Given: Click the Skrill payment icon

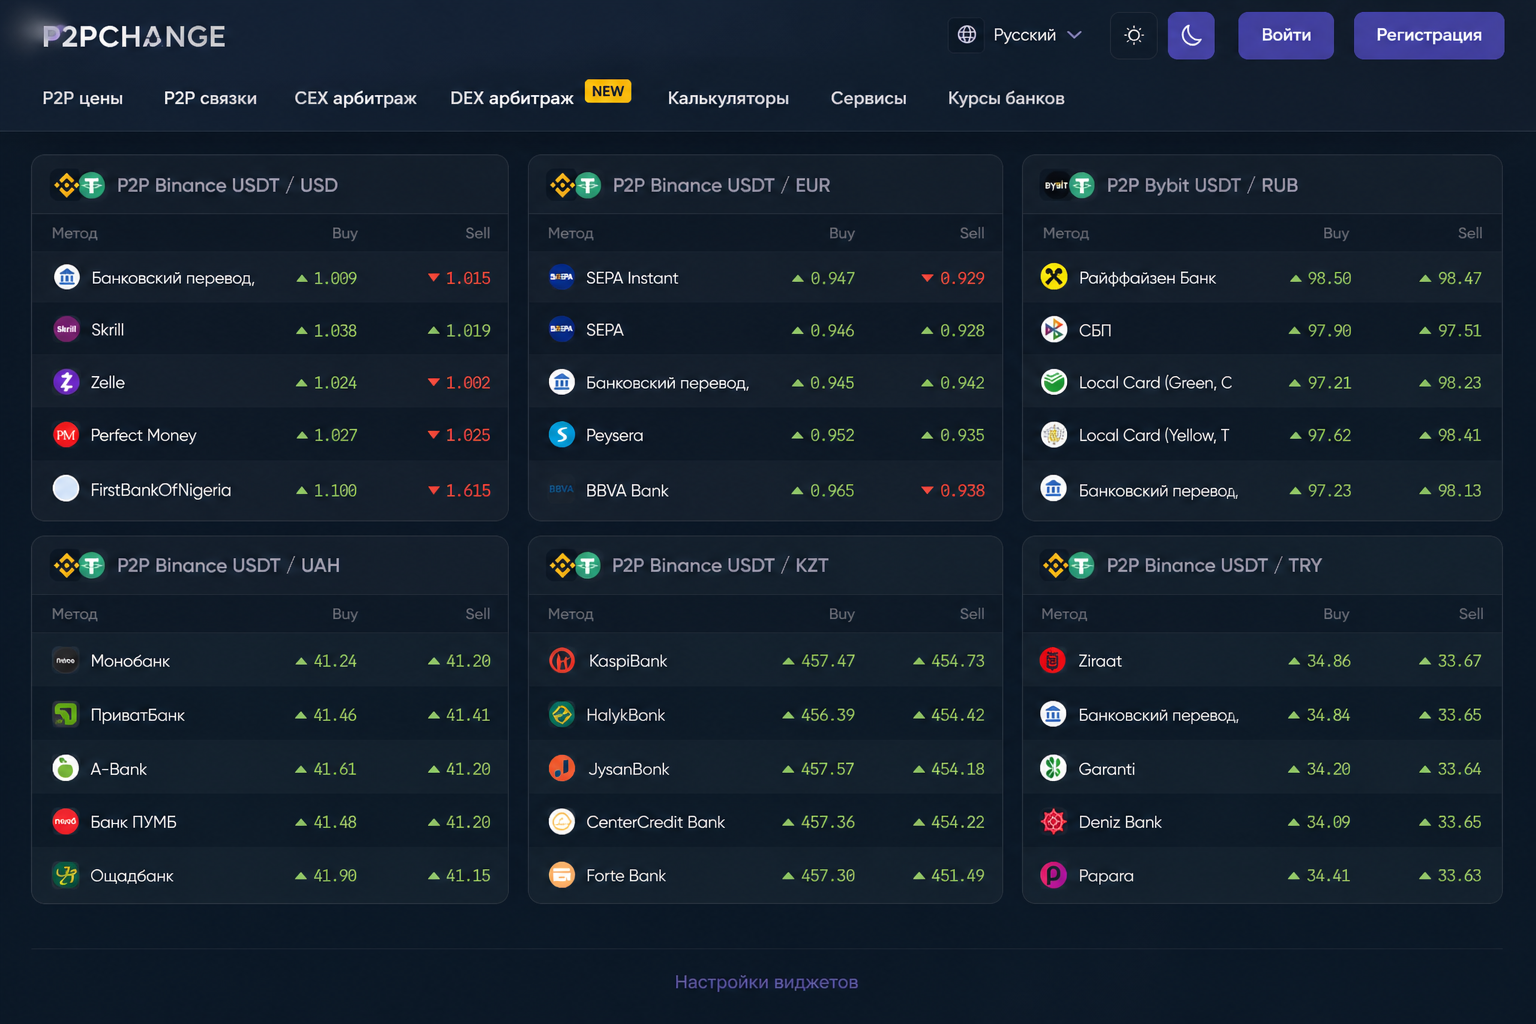Looking at the screenshot, I should [x=66, y=329].
